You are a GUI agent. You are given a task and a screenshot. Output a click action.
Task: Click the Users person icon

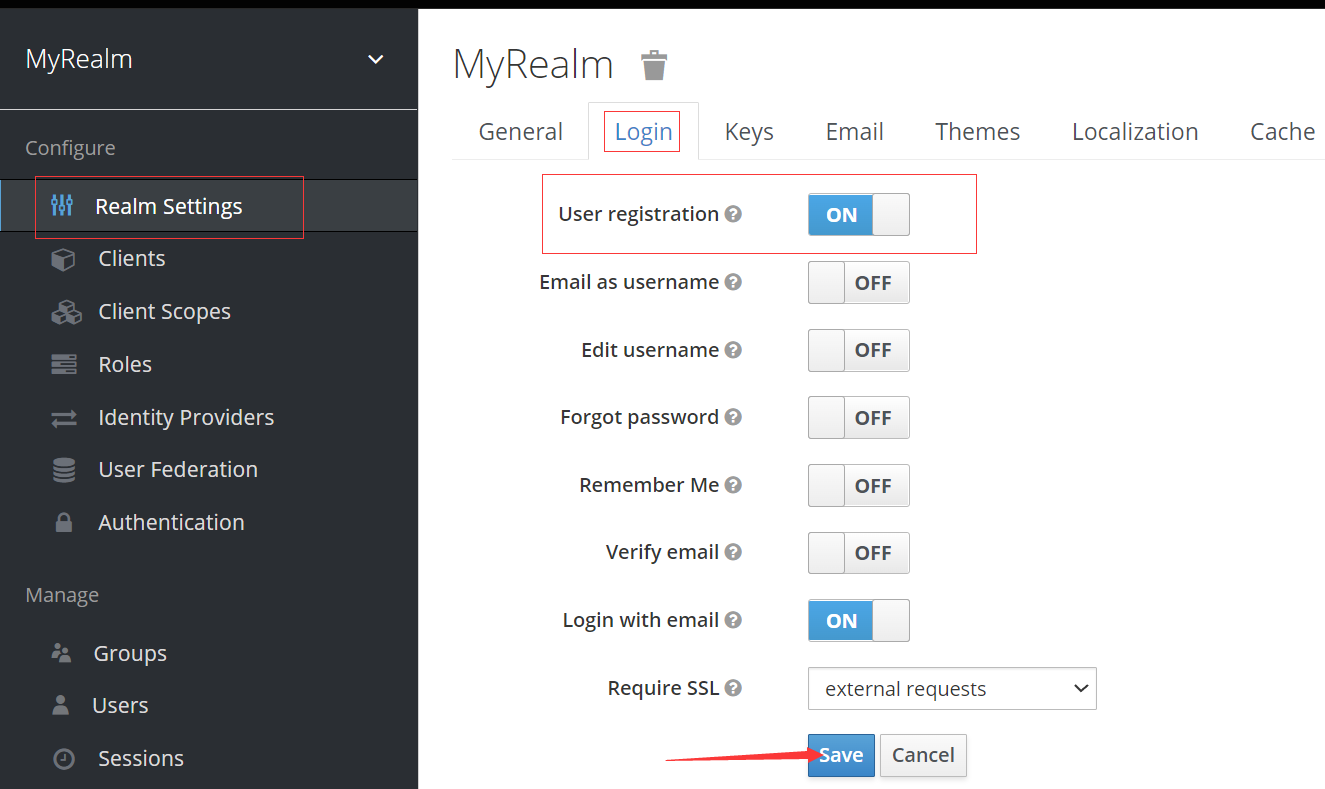61,705
